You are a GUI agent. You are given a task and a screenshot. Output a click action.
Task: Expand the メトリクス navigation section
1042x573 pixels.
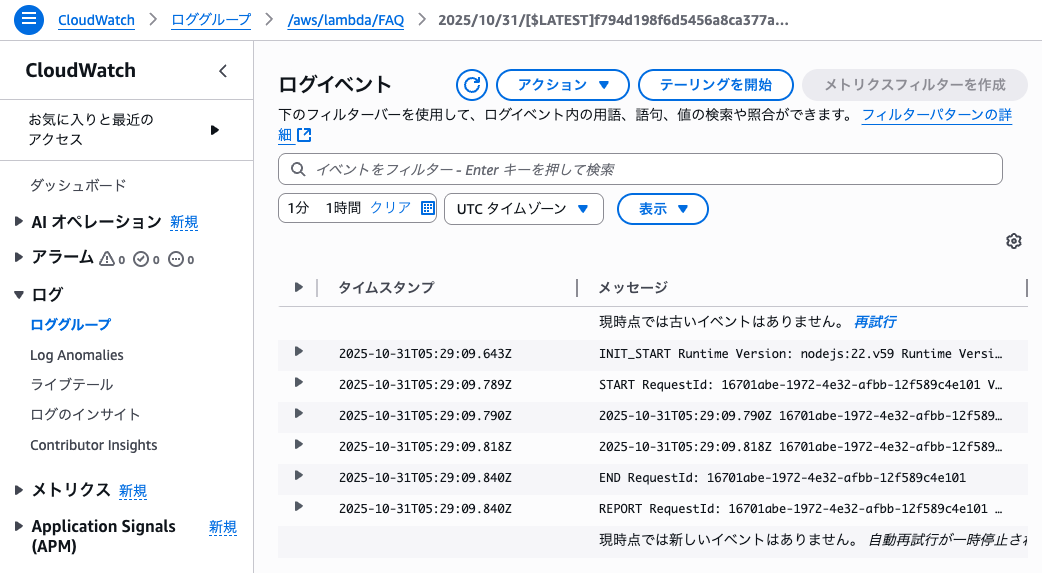click(19, 490)
